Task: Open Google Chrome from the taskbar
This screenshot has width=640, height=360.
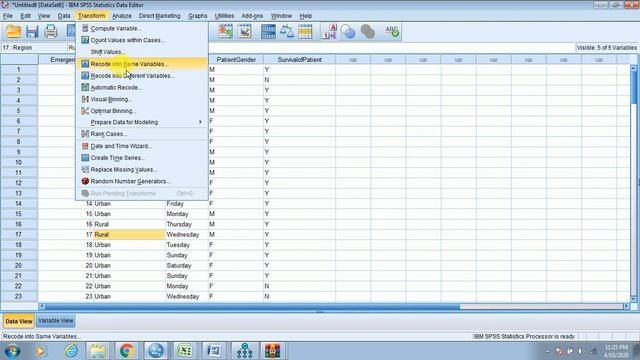Action: pyautogui.click(x=126, y=351)
